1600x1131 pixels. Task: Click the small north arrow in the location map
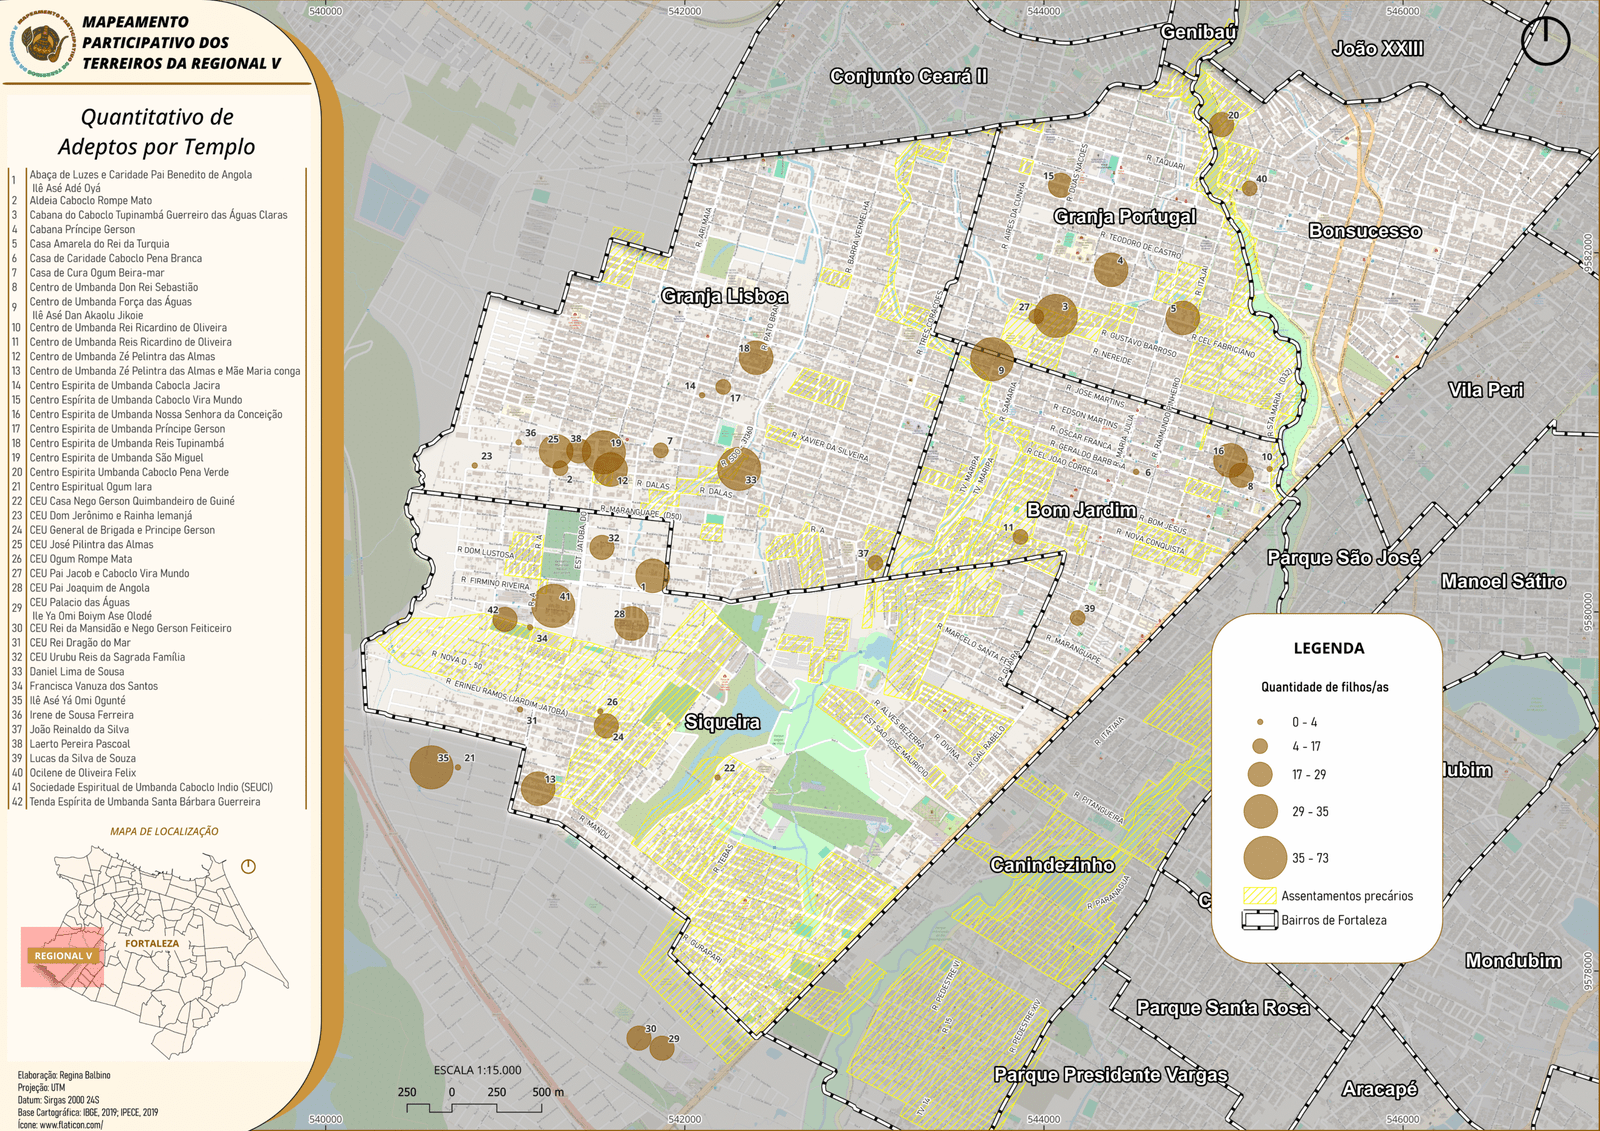(248, 866)
